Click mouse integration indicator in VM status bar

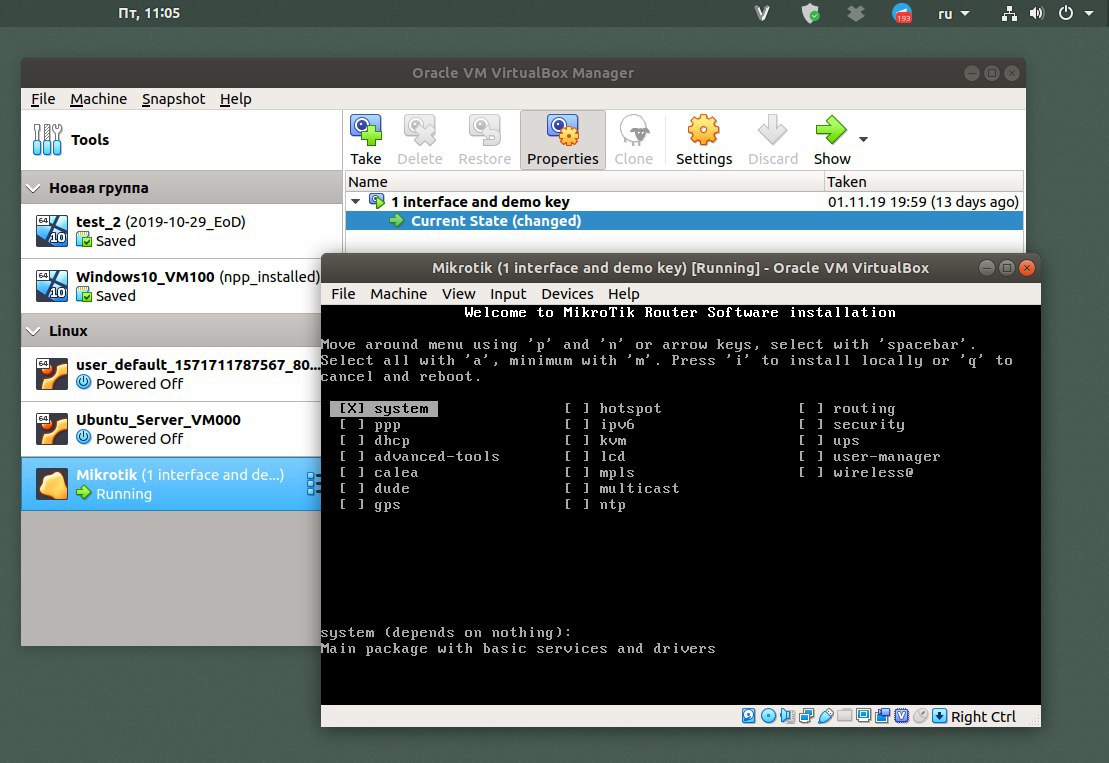click(920, 716)
